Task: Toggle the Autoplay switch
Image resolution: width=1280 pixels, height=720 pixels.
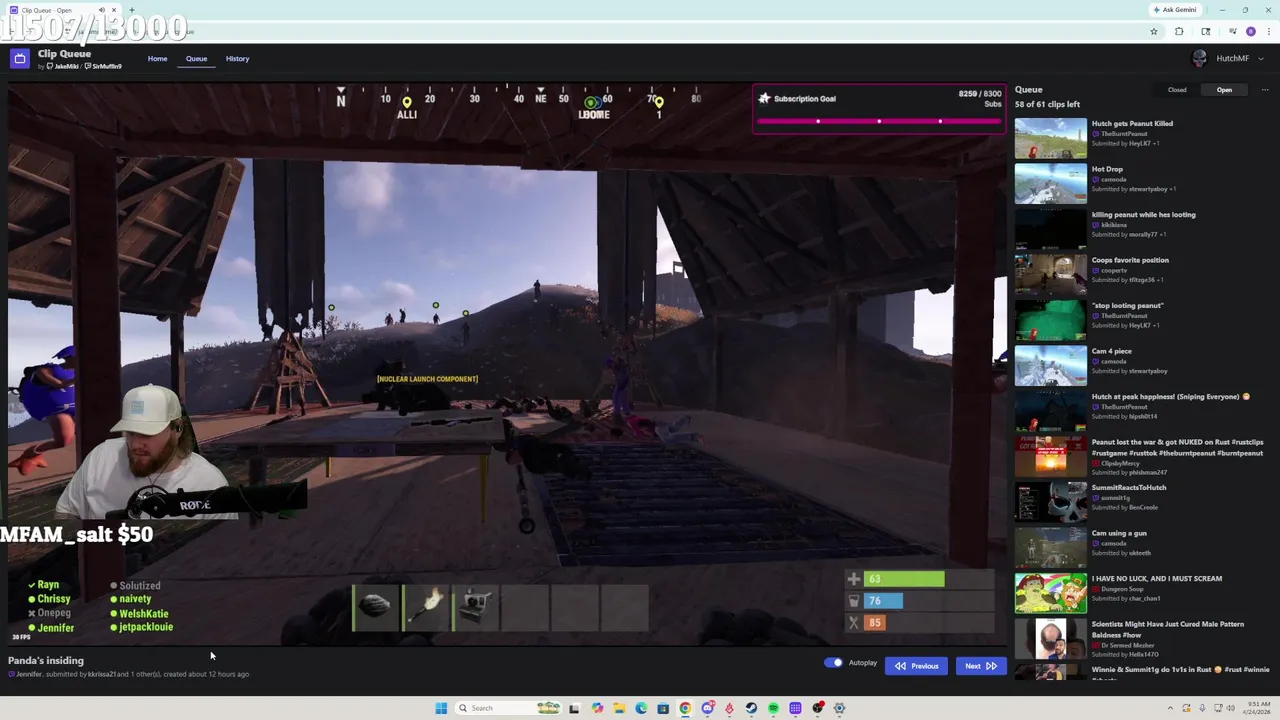Action: click(x=833, y=663)
